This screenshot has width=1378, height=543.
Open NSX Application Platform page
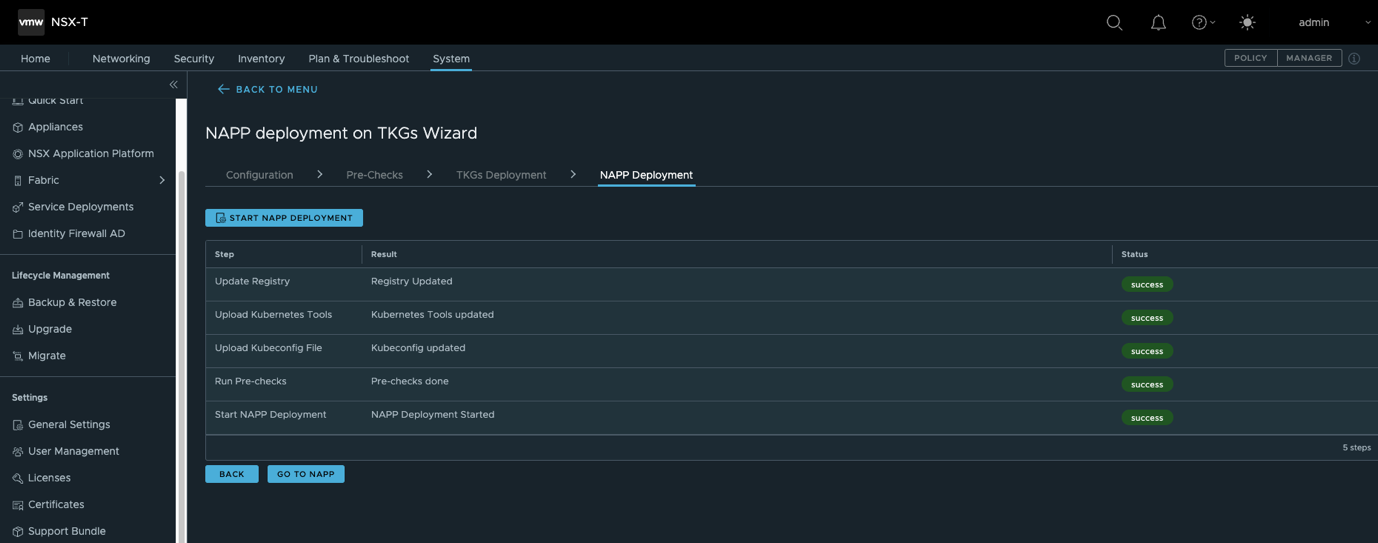click(x=91, y=153)
